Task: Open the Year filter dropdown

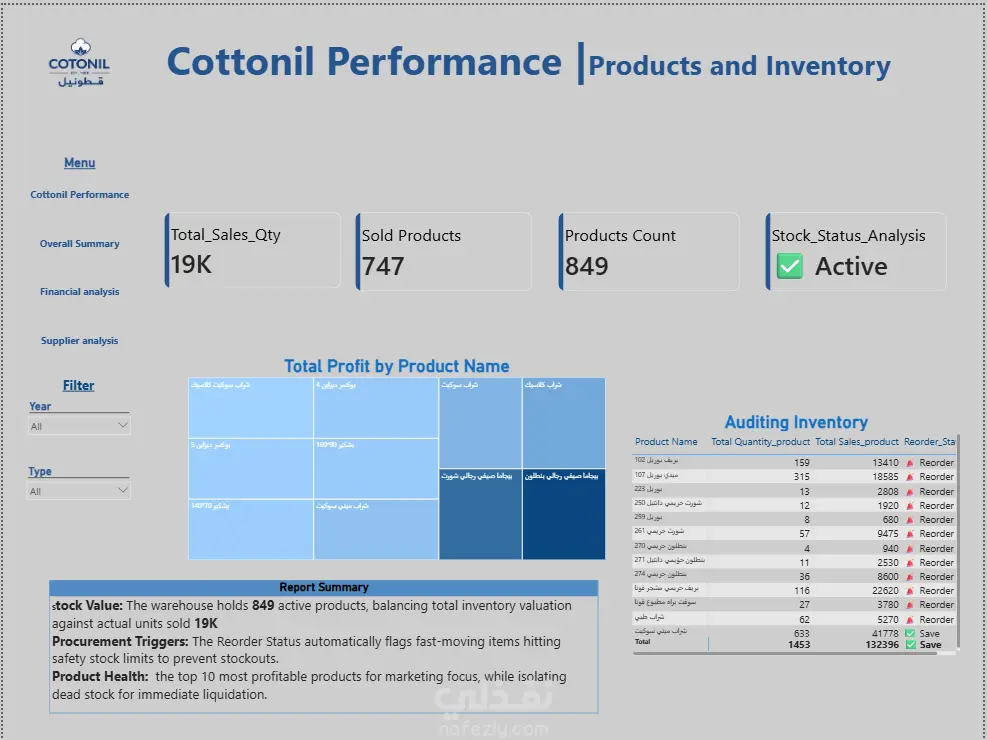Action: (x=79, y=426)
